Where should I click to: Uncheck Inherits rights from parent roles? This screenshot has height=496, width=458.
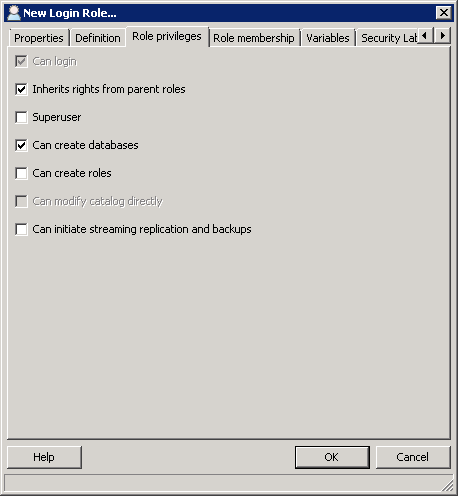pos(21,89)
